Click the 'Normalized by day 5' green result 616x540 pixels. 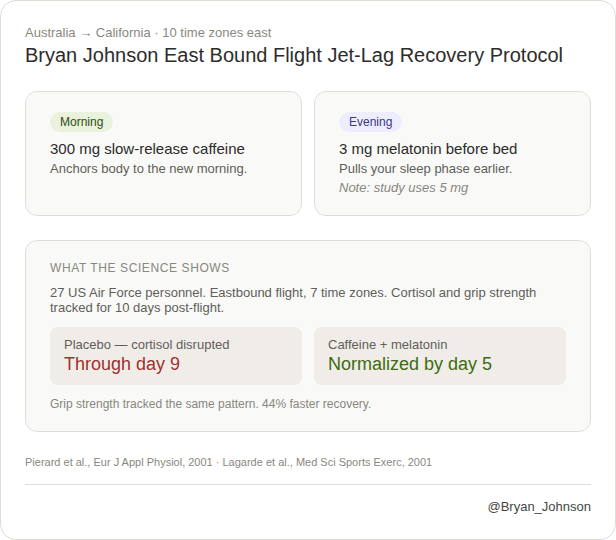[x=410, y=364]
